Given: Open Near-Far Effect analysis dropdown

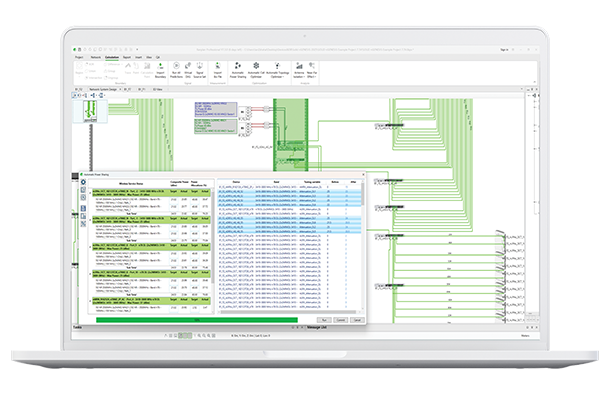Looking at the screenshot, I should click(x=312, y=70).
